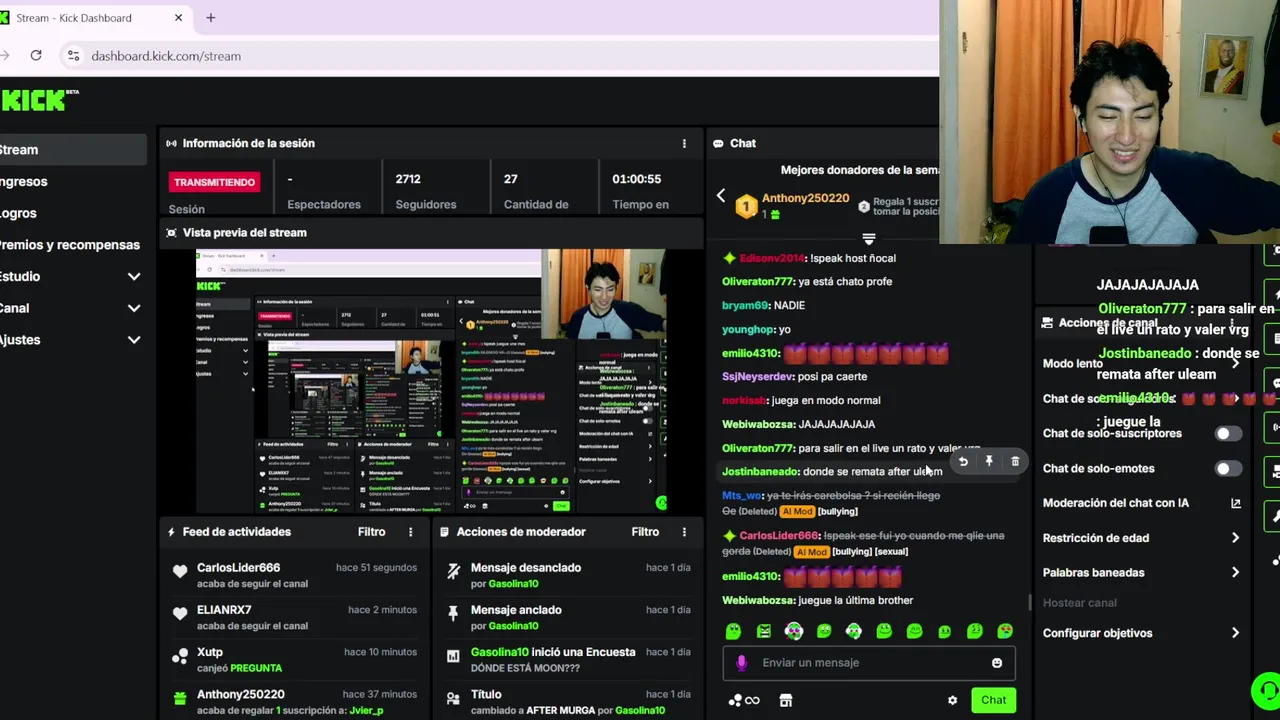The height and width of the screenshot is (720, 1280).
Task: Open Filtro in Acciones de moderador
Action: (x=645, y=532)
